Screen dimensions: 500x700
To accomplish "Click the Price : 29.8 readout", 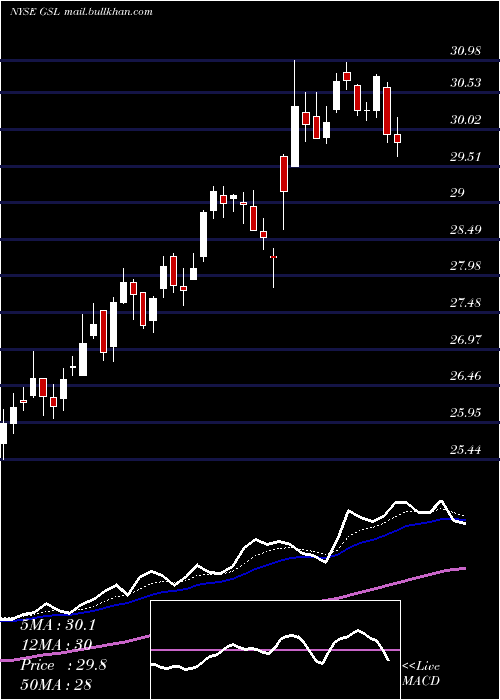I will tap(63, 665).
